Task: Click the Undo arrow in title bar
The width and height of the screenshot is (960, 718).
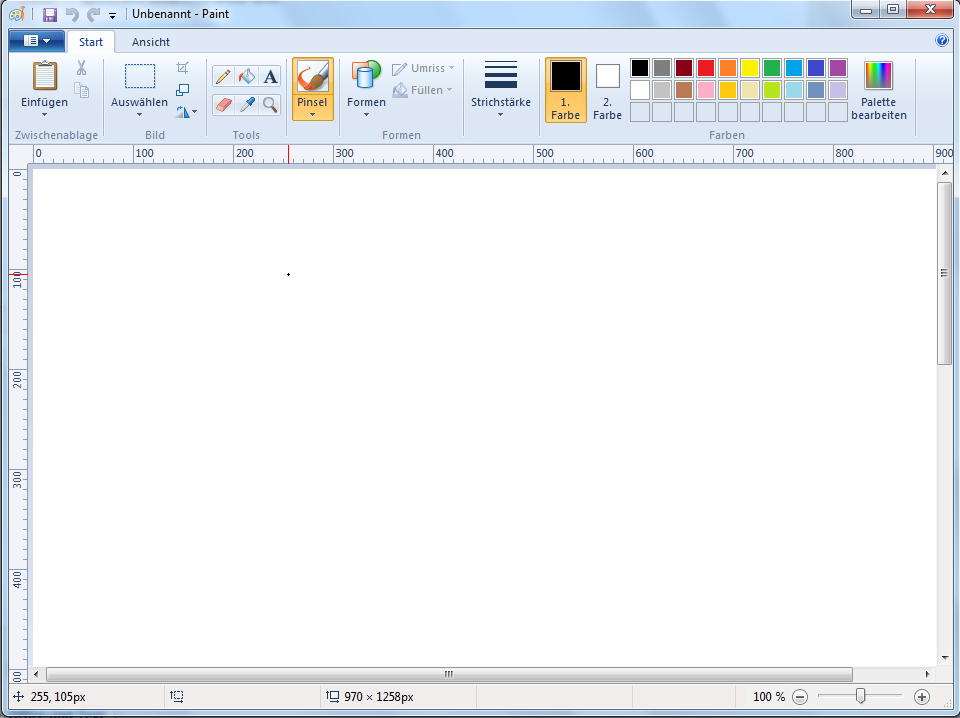Action: 72,14
